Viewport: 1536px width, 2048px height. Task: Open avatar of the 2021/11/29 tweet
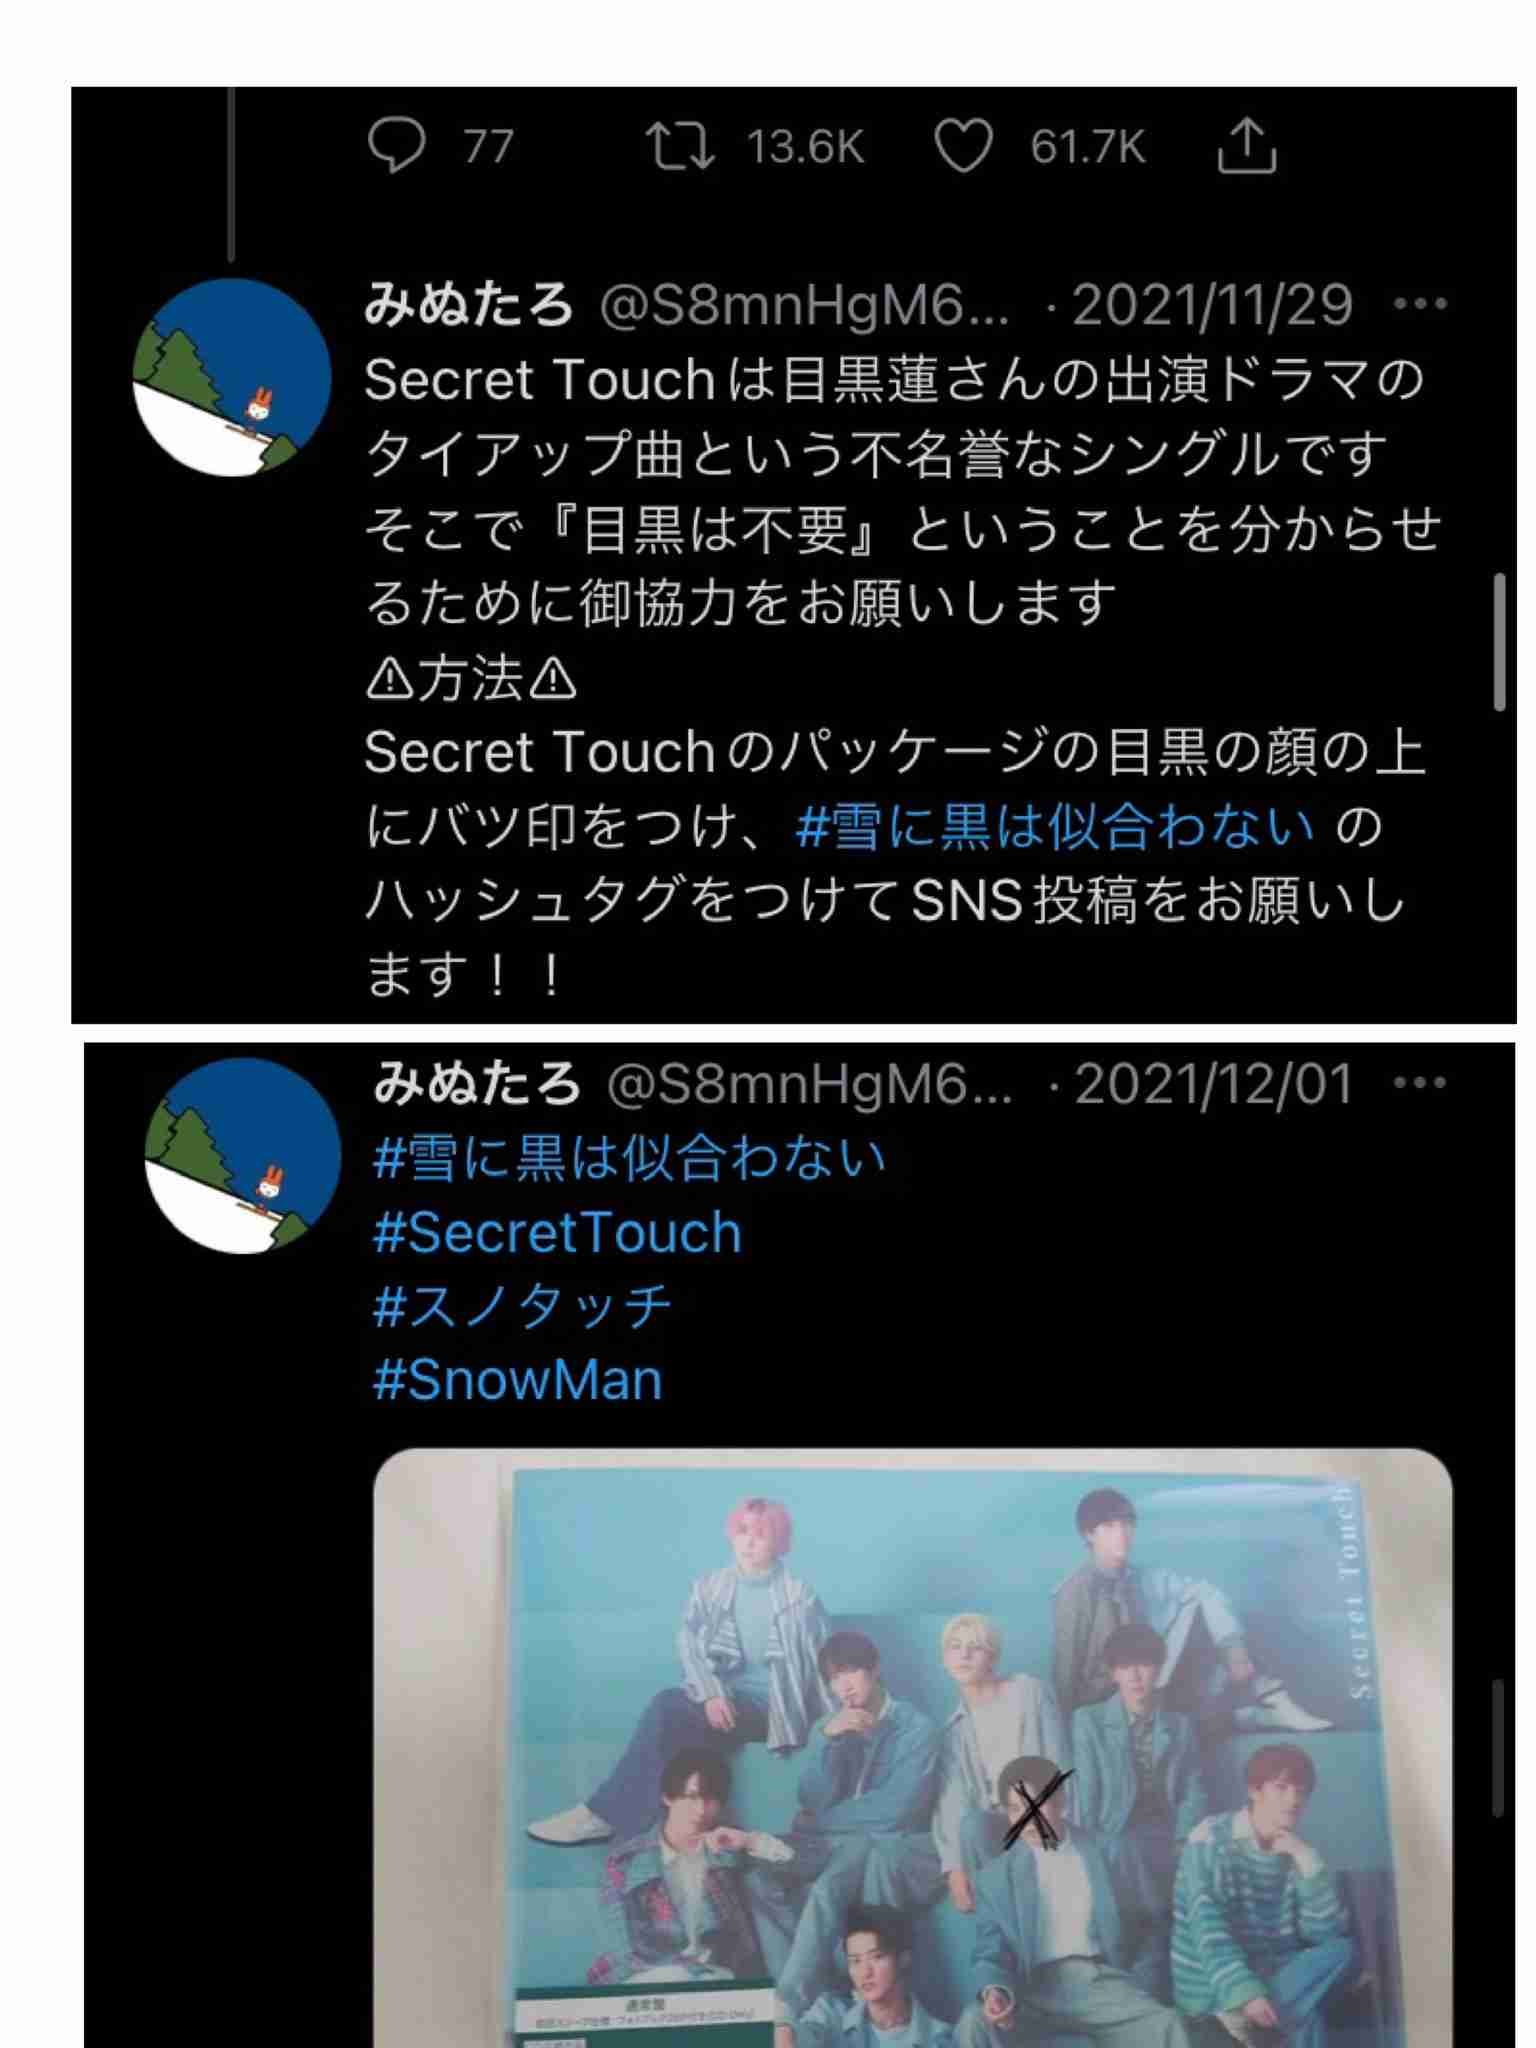pyautogui.click(x=232, y=378)
